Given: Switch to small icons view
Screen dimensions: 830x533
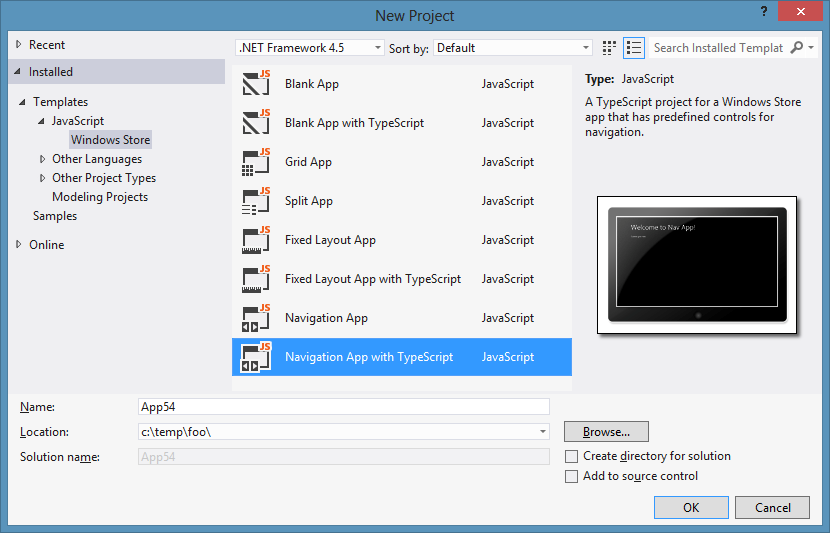Looking at the screenshot, I should click(609, 48).
